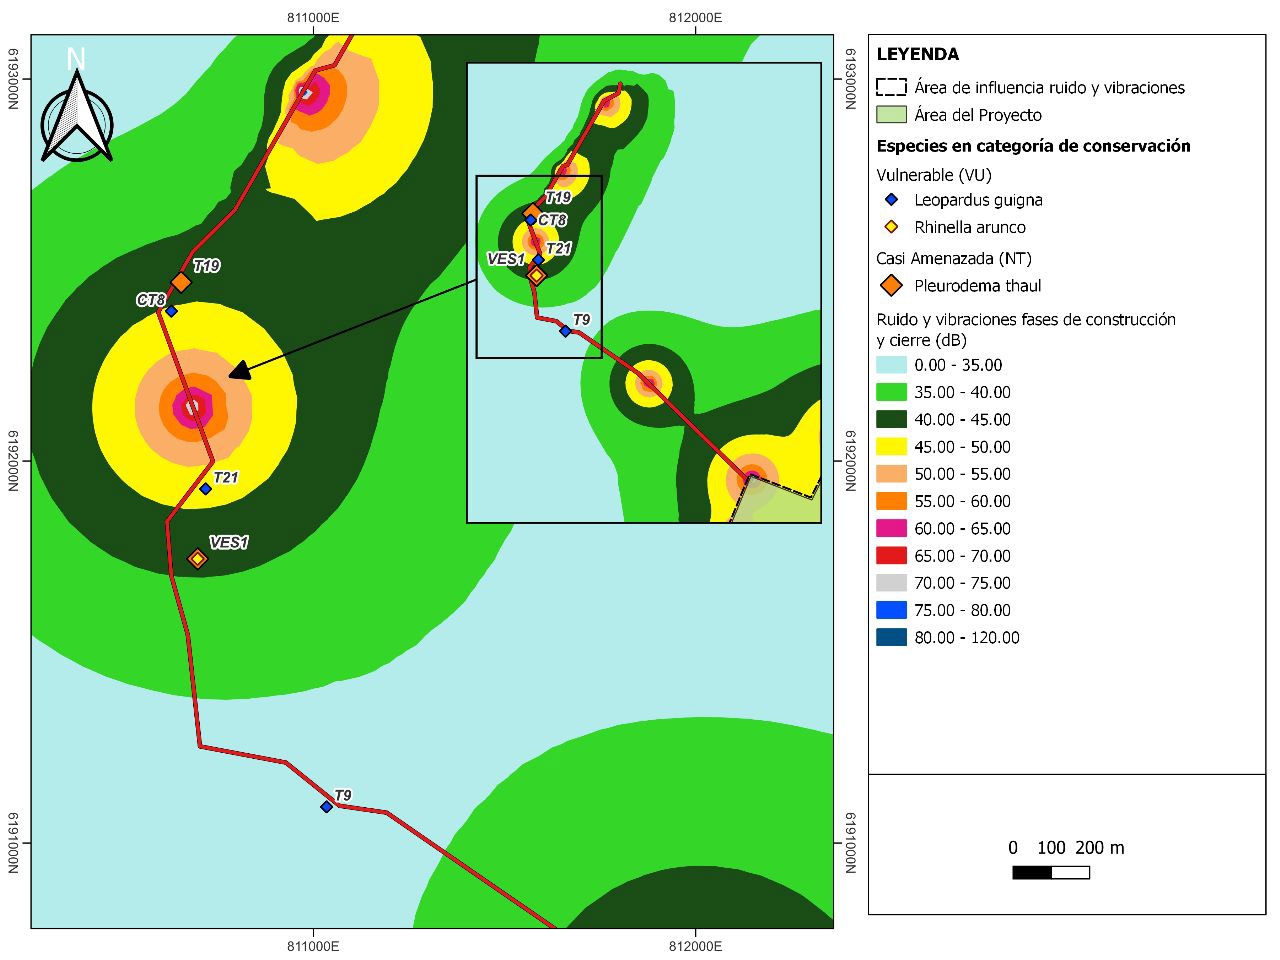
Task: Click the 811000E label on the top axis
Action: [x=314, y=18]
